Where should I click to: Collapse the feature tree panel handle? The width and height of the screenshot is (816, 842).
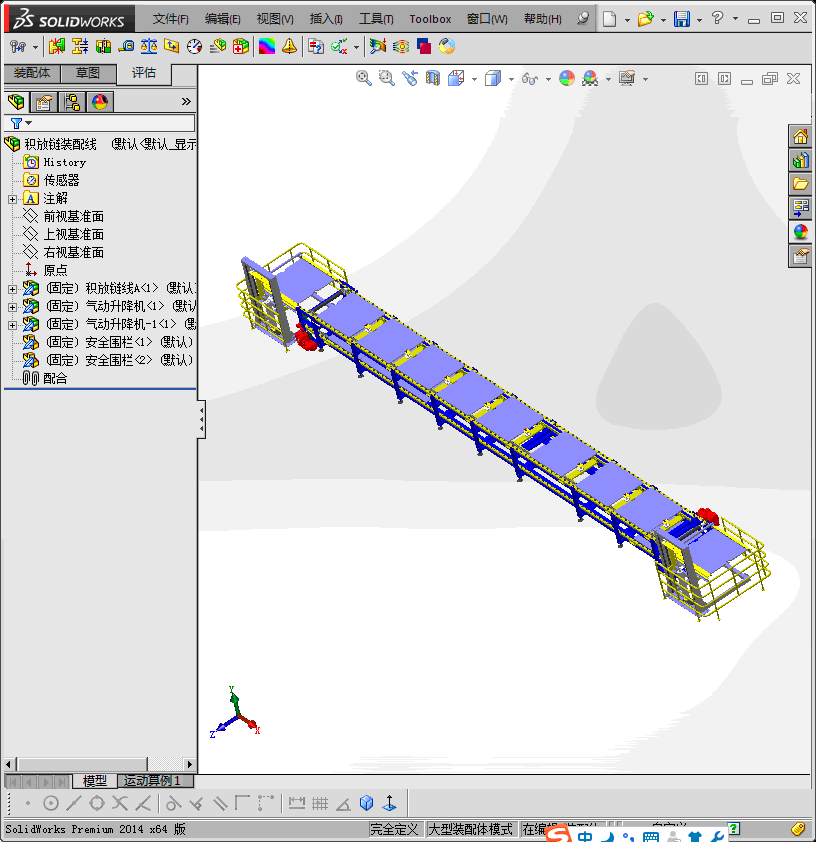(202, 419)
